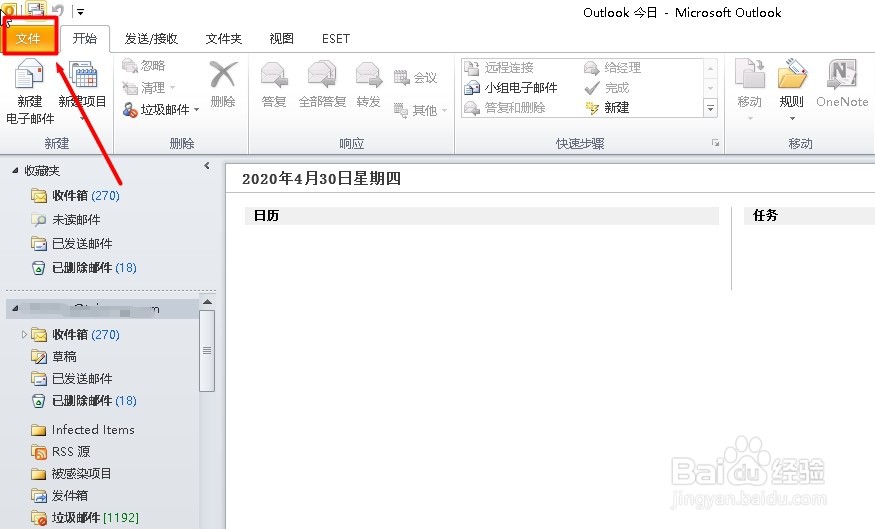The image size is (875, 529).
Task: Create a new email with 新建电子邮件
Action: point(30,91)
